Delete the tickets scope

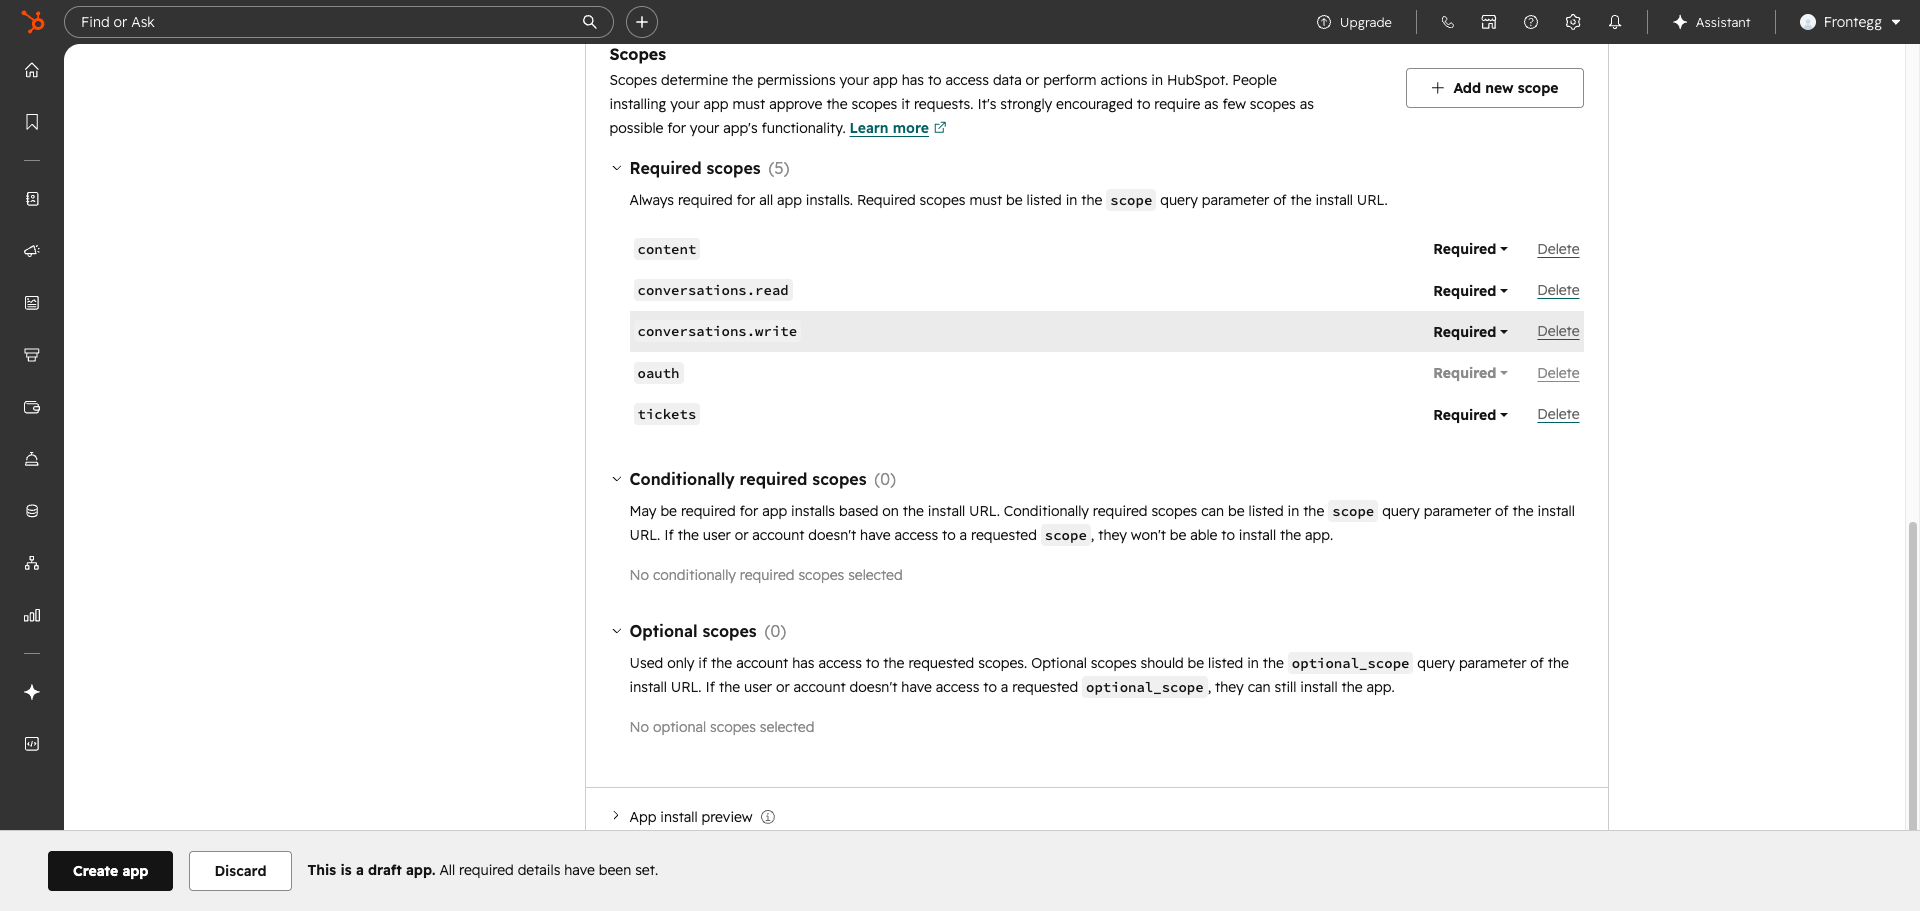point(1558,414)
